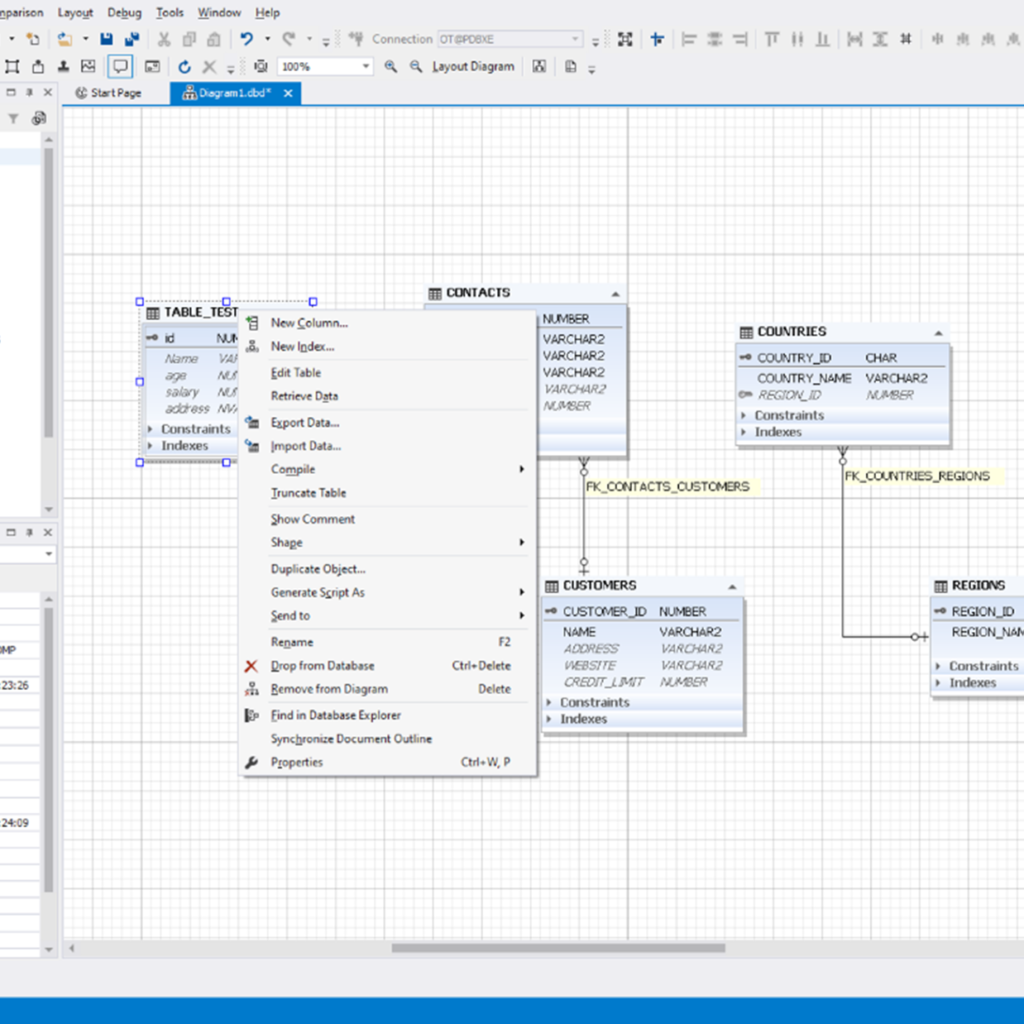Open the Tools menu
The image size is (1024, 1024).
(170, 12)
